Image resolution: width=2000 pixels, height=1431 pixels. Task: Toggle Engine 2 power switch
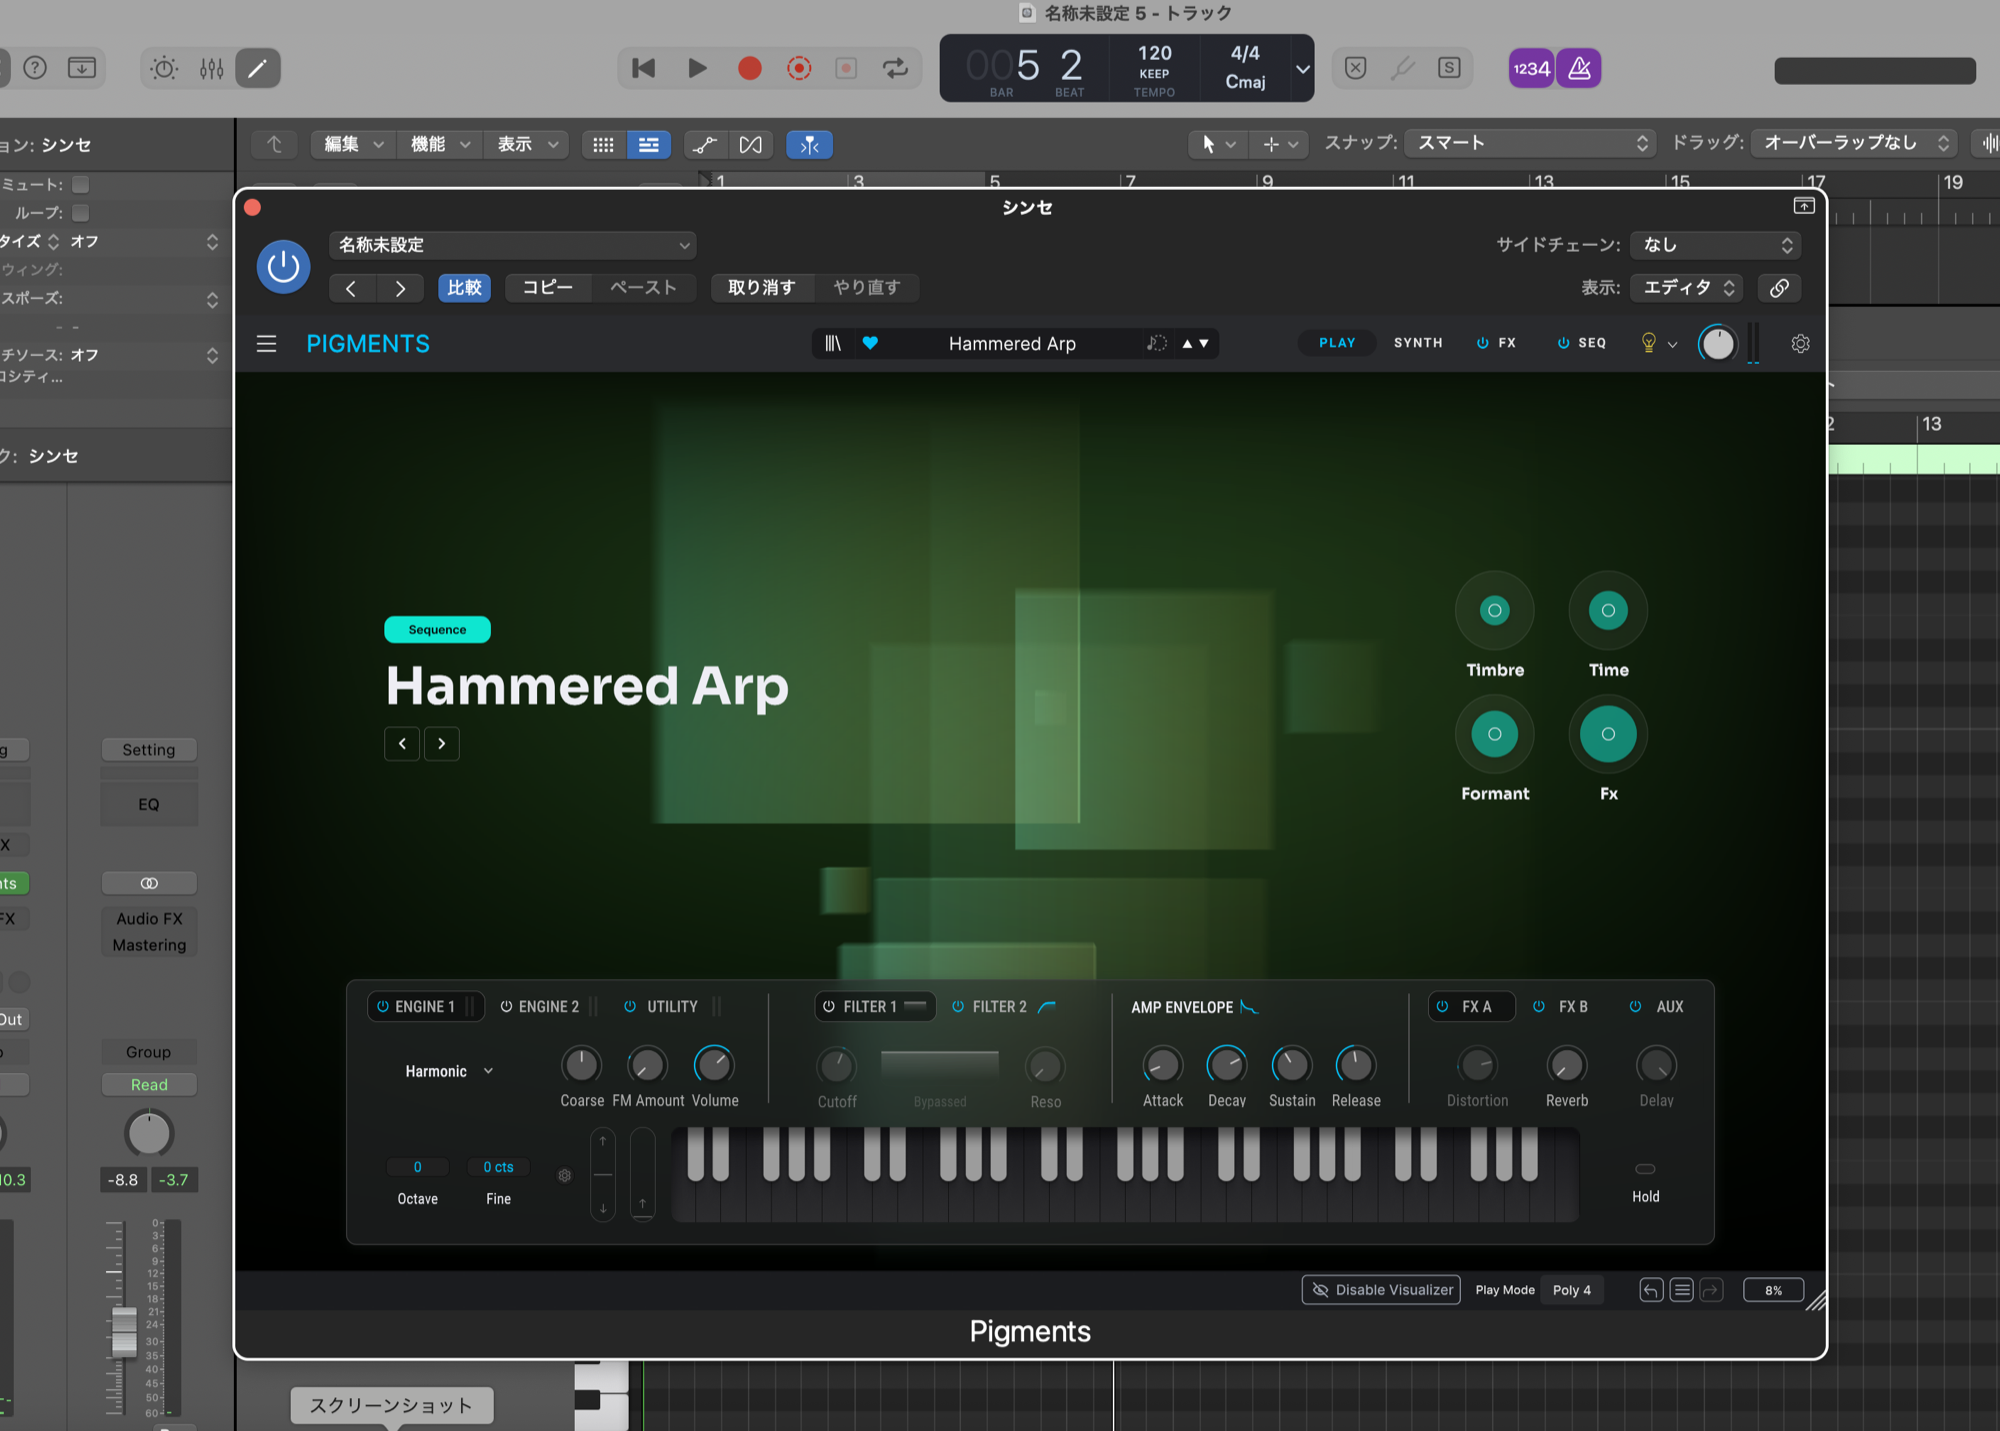tap(506, 1007)
